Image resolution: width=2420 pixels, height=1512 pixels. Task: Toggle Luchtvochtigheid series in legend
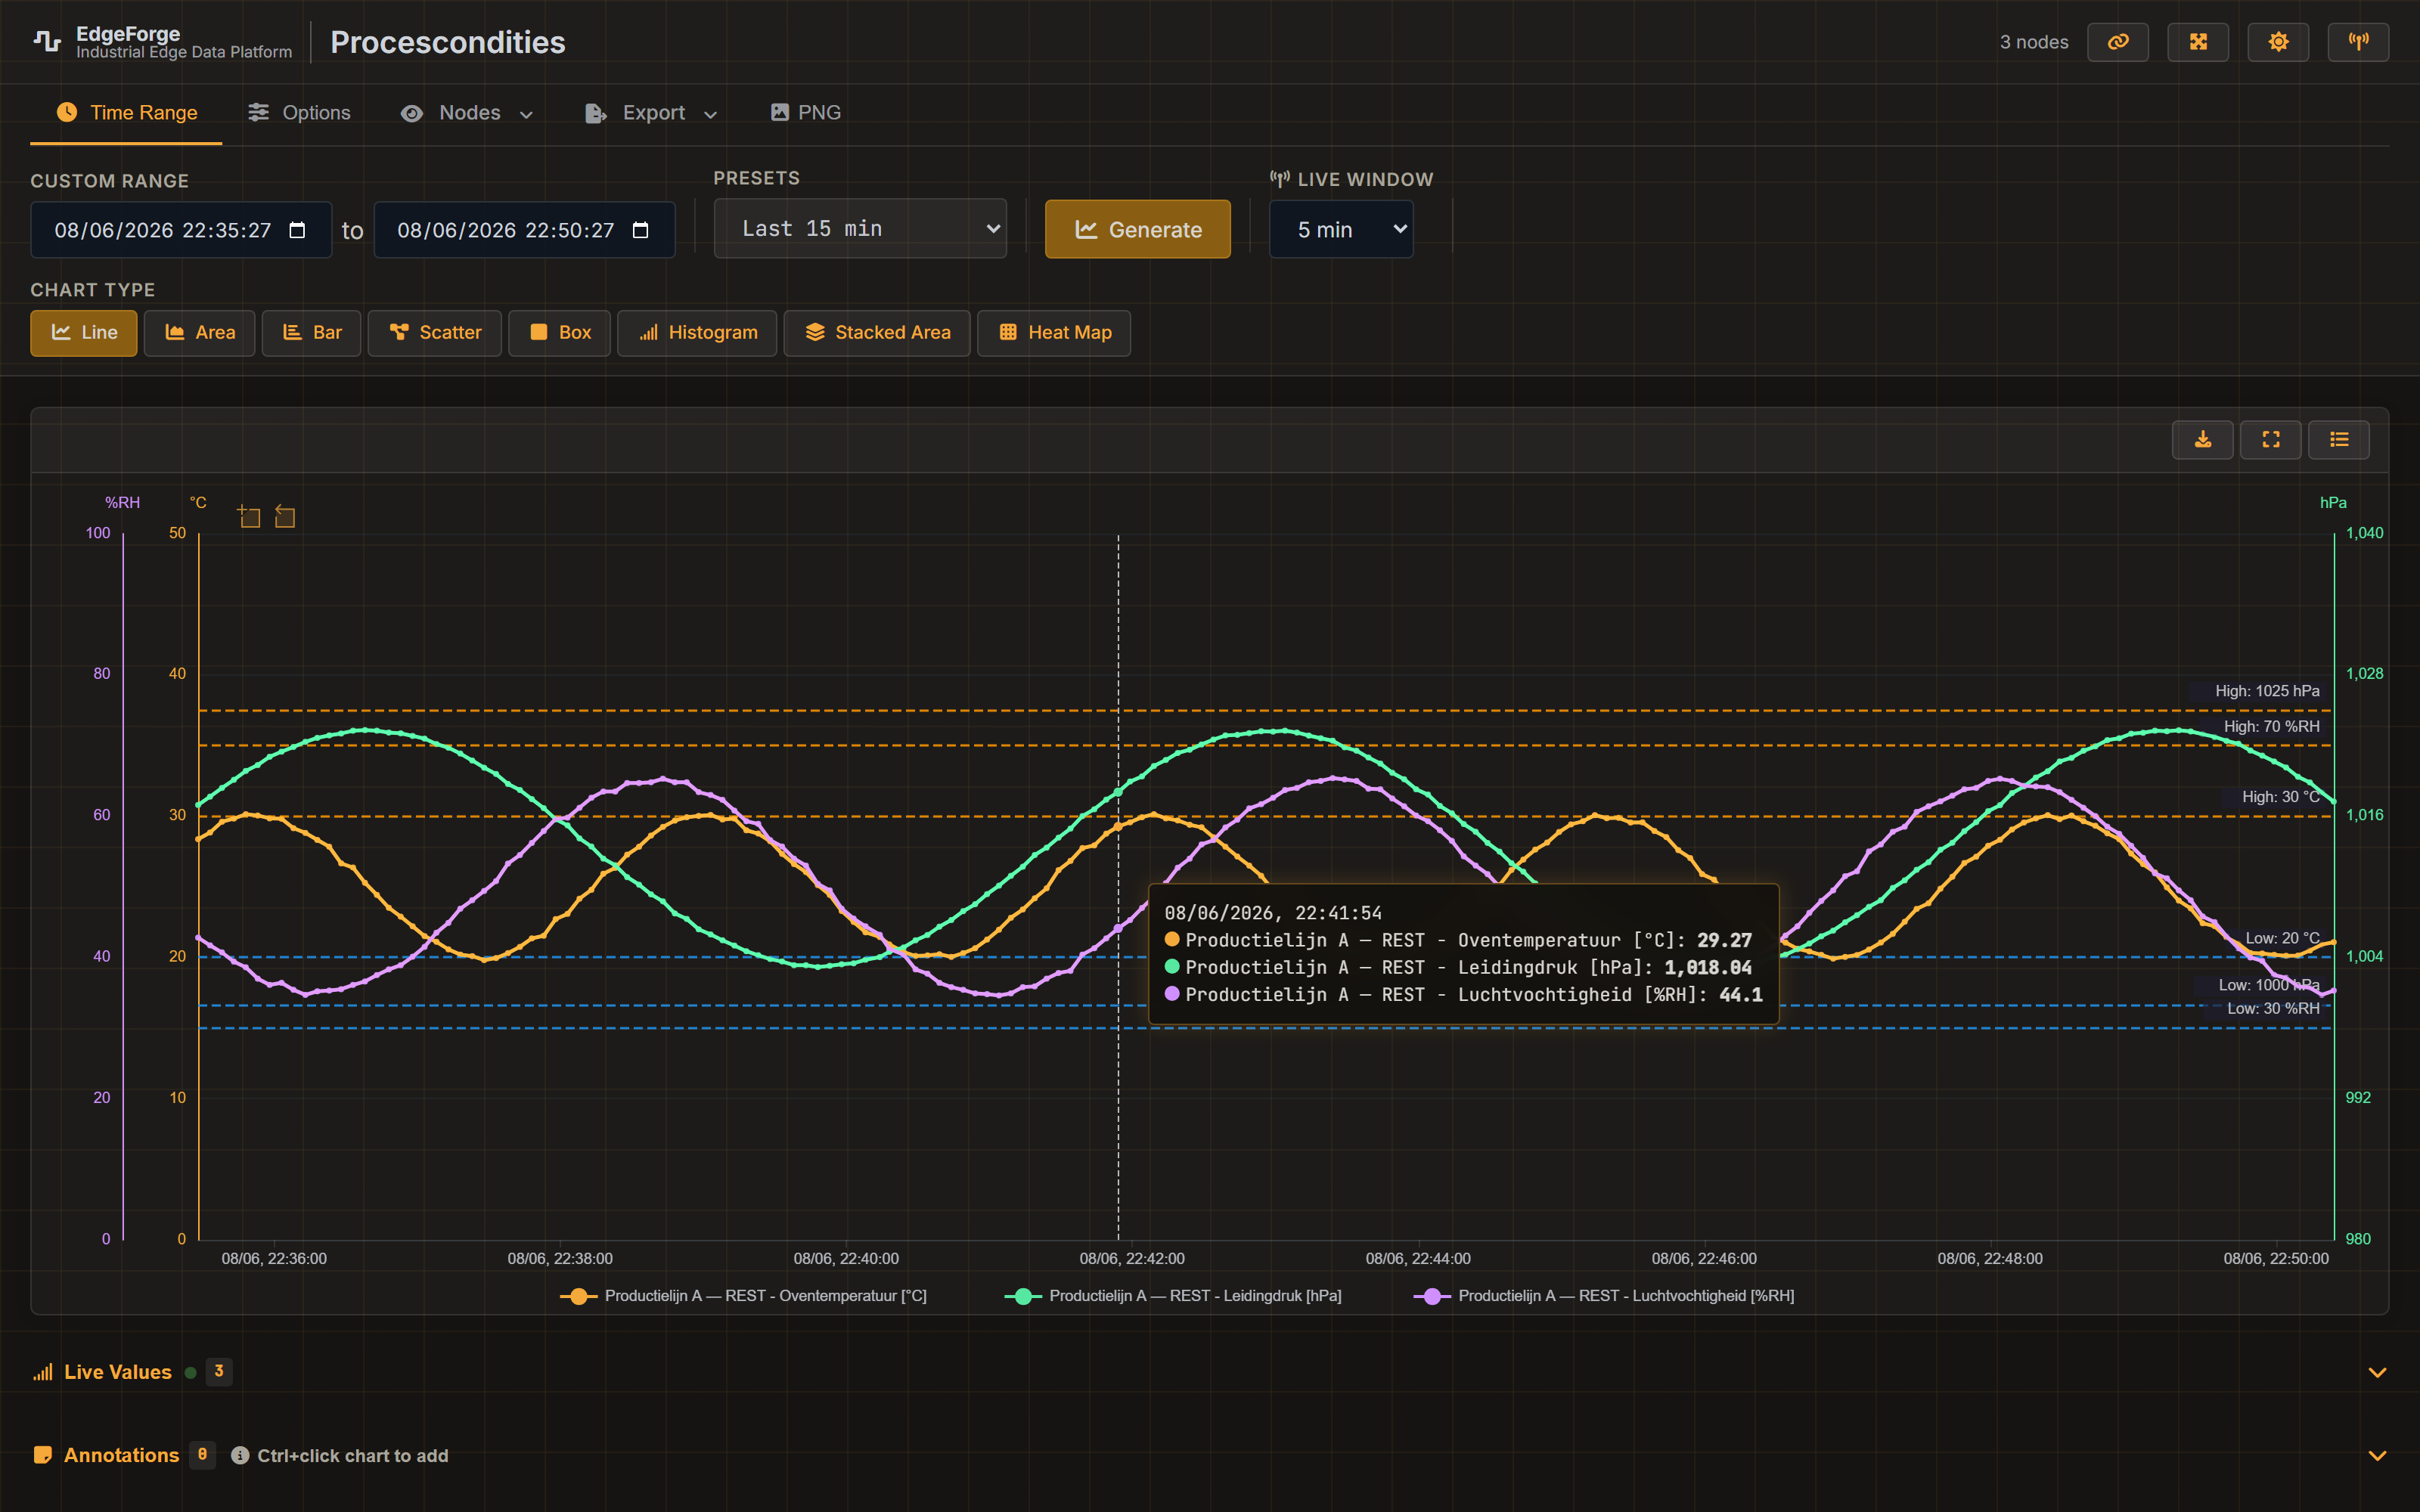[x=1604, y=1295]
